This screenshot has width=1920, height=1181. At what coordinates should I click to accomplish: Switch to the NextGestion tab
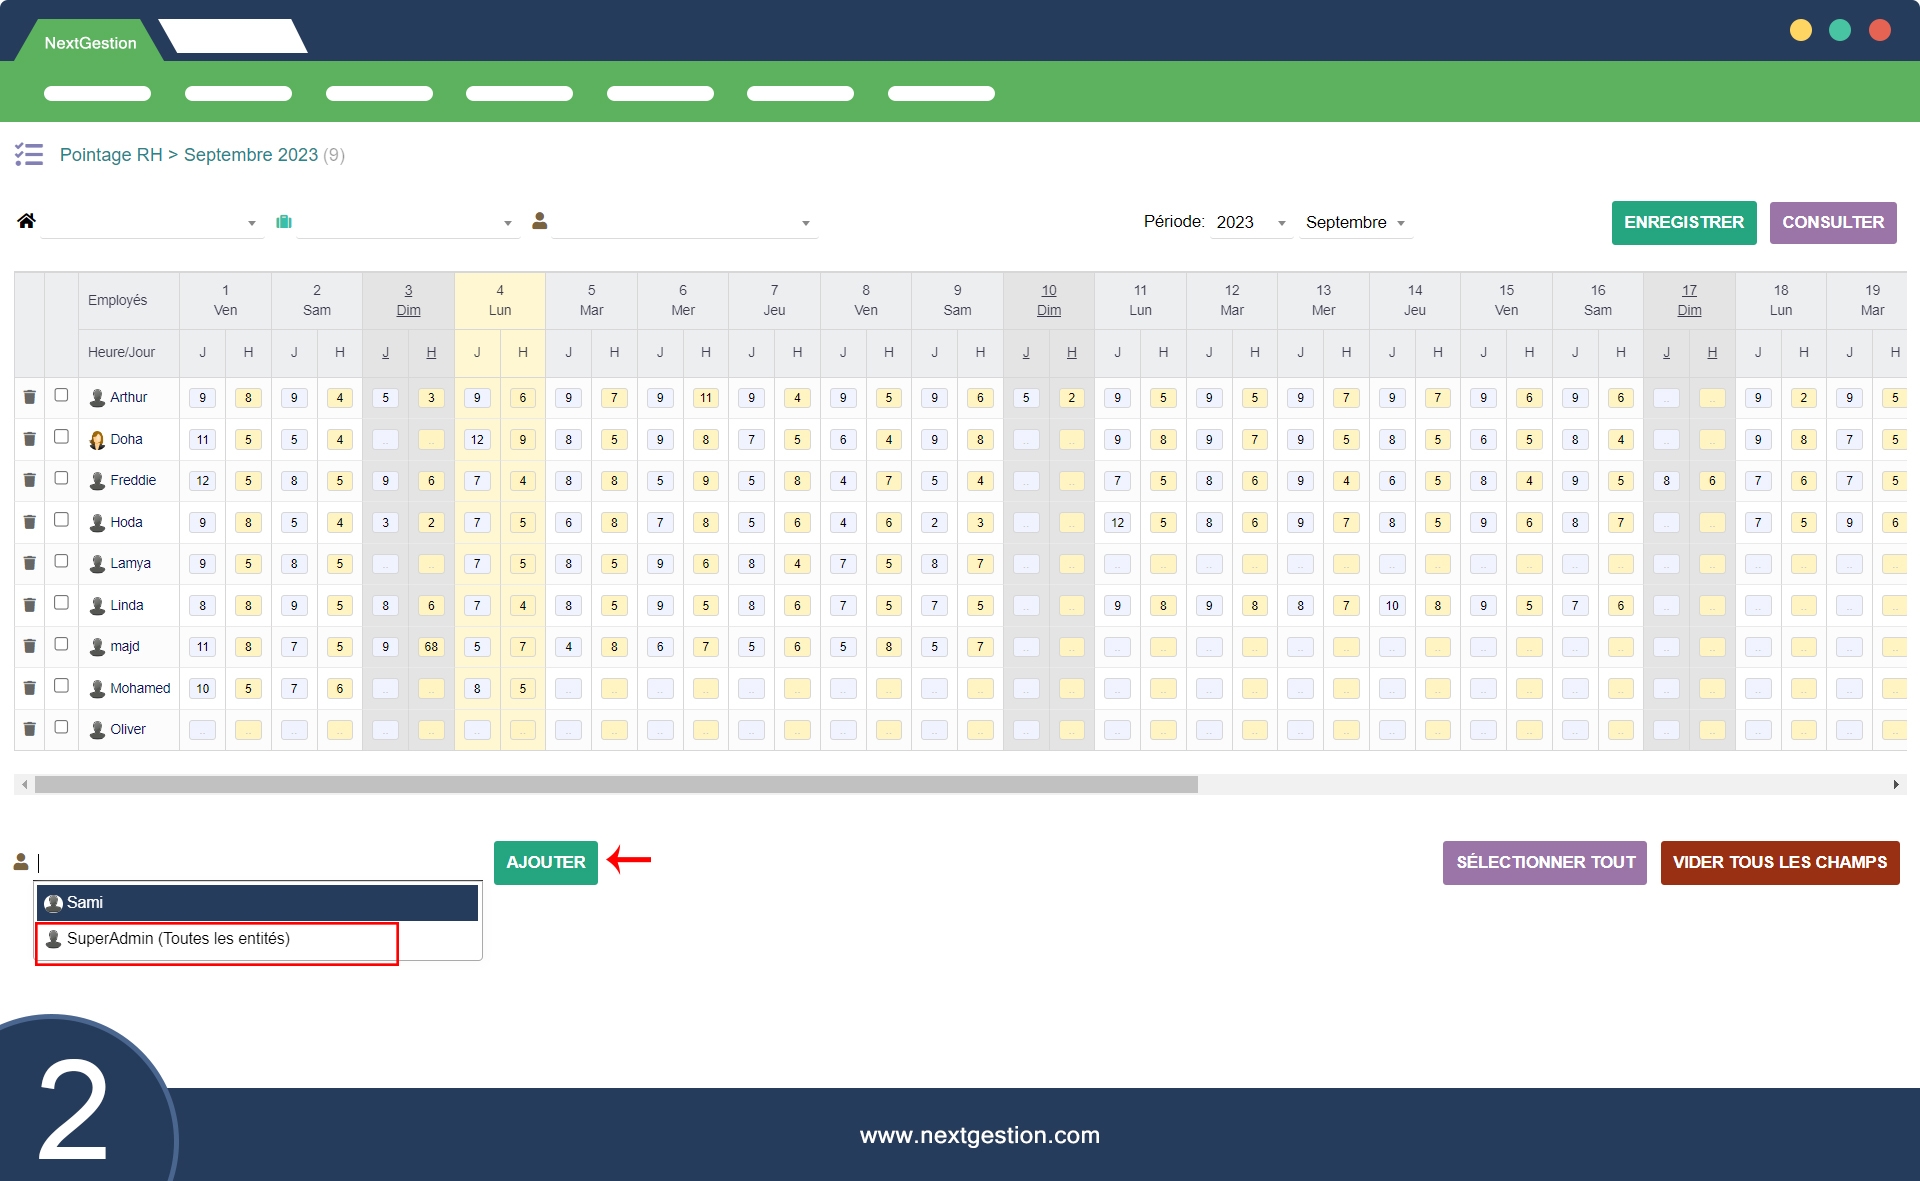(x=90, y=43)
